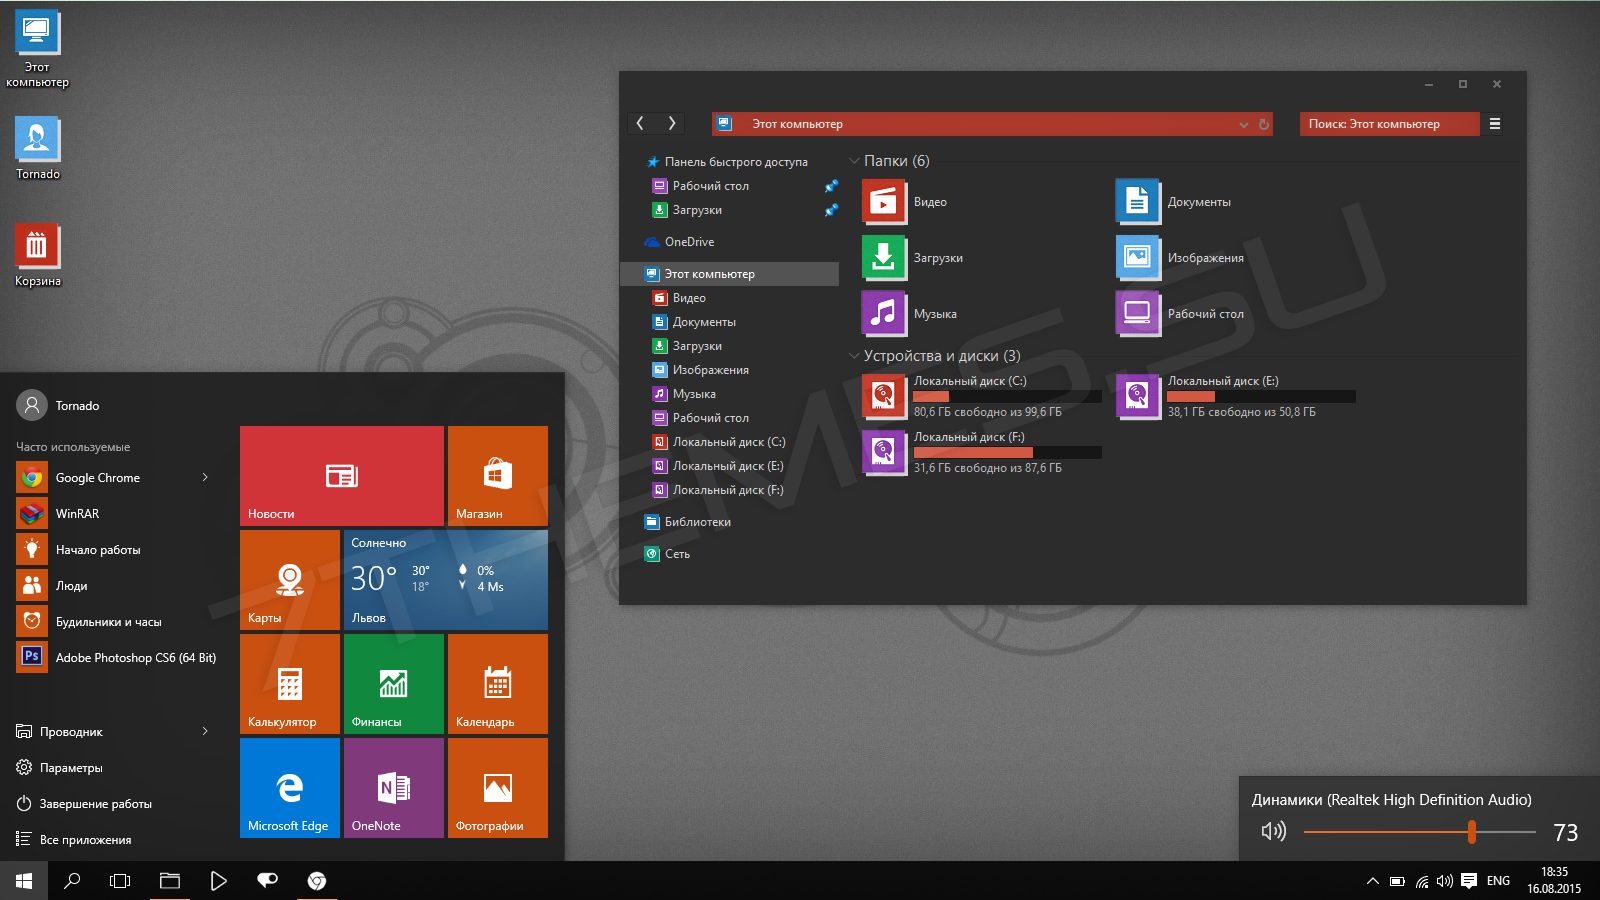Open Google Chrome from Start list
Screen dimensions: 1600x900
115,478
